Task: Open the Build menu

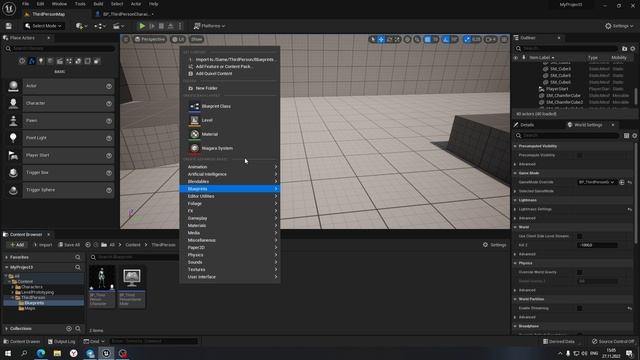Action: coord(98,4)
